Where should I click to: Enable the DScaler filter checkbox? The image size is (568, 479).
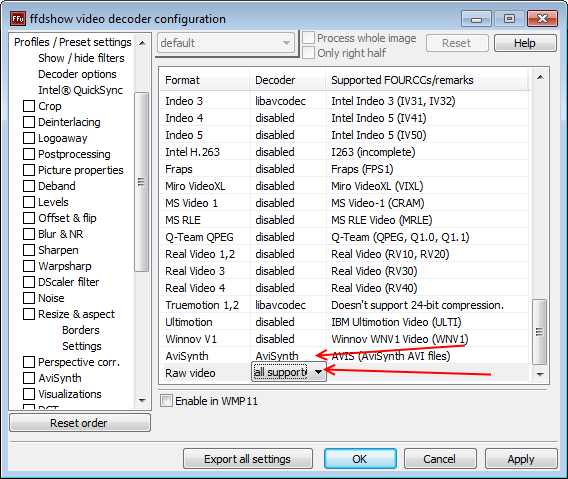[x=29, y=282]
